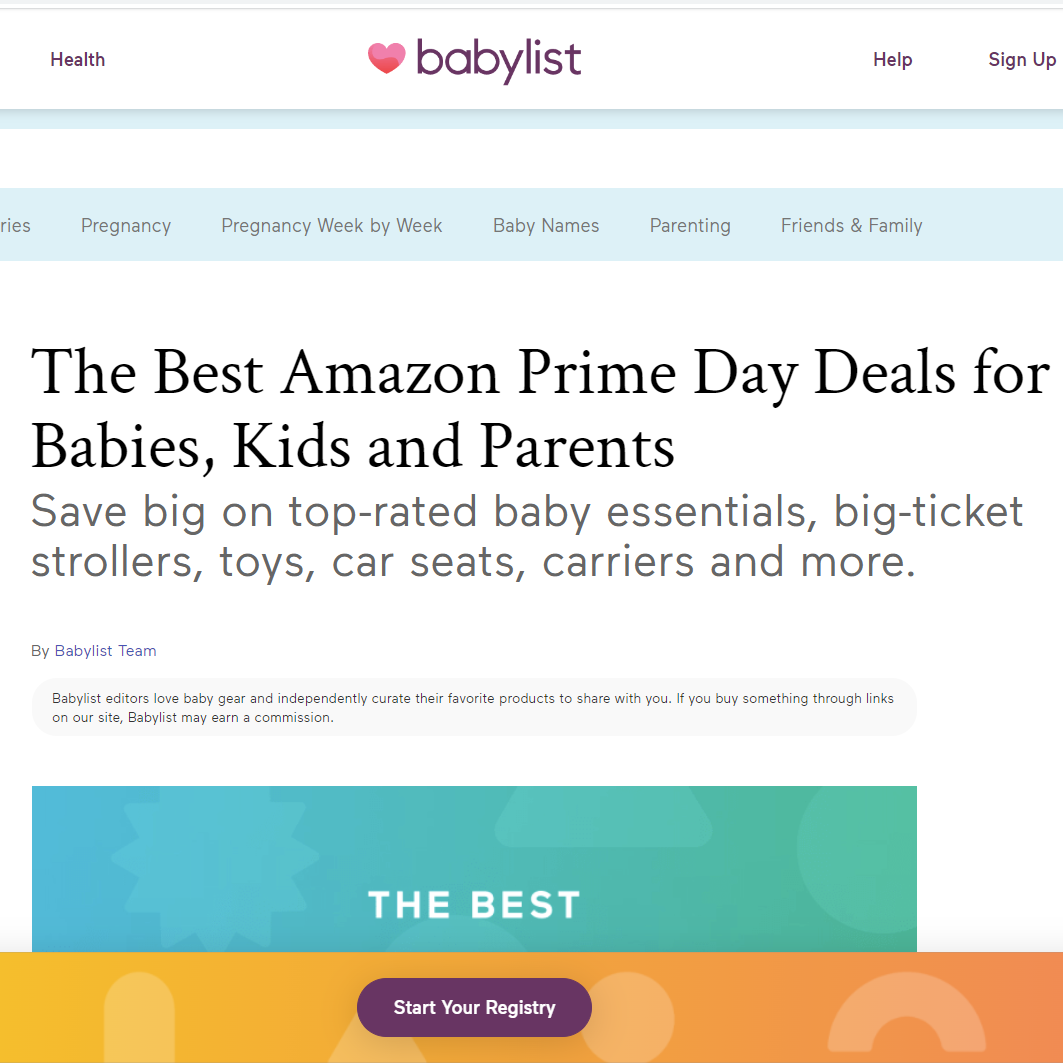Image resolution: width=1063 pixels, height=1063 pixels.
Task: Open Pregnancy Week by Week tab
Action: tap(331, 226)
